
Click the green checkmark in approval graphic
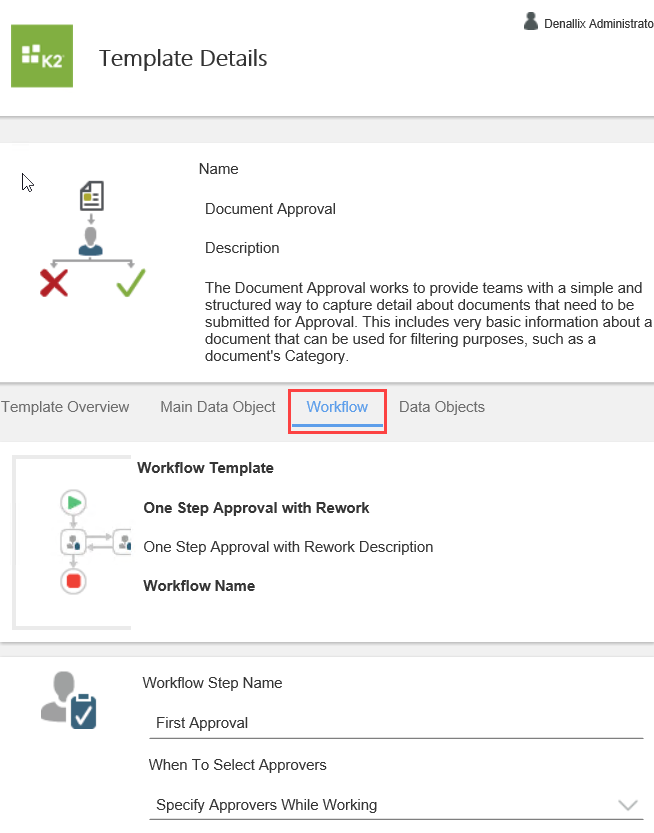click(129, 284)
